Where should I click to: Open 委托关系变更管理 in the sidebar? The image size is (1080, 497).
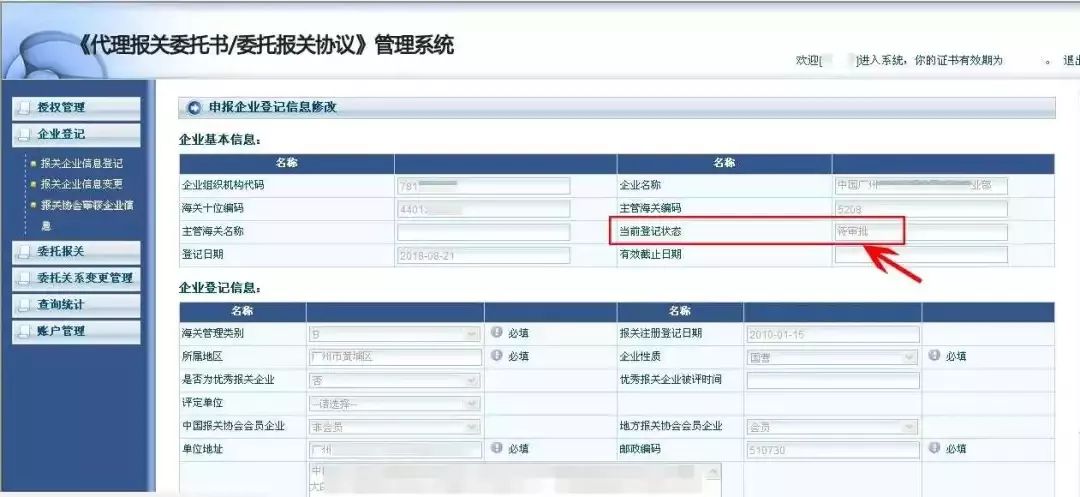(84, 278)
